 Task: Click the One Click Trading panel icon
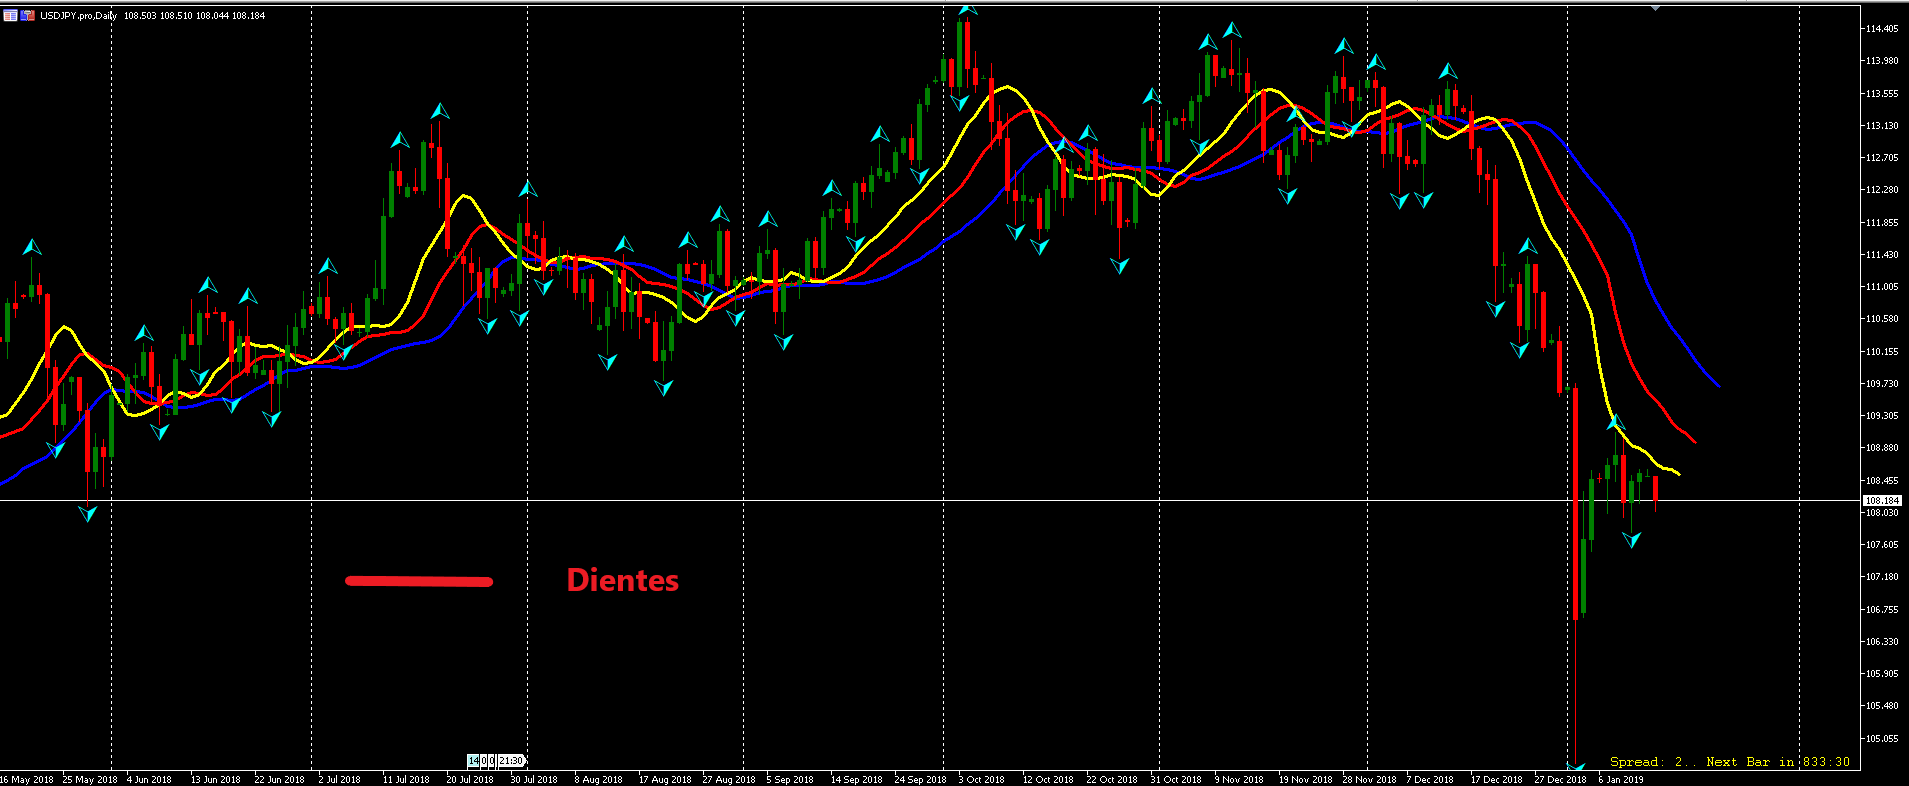pyautogui.click(x=9, y=15)
